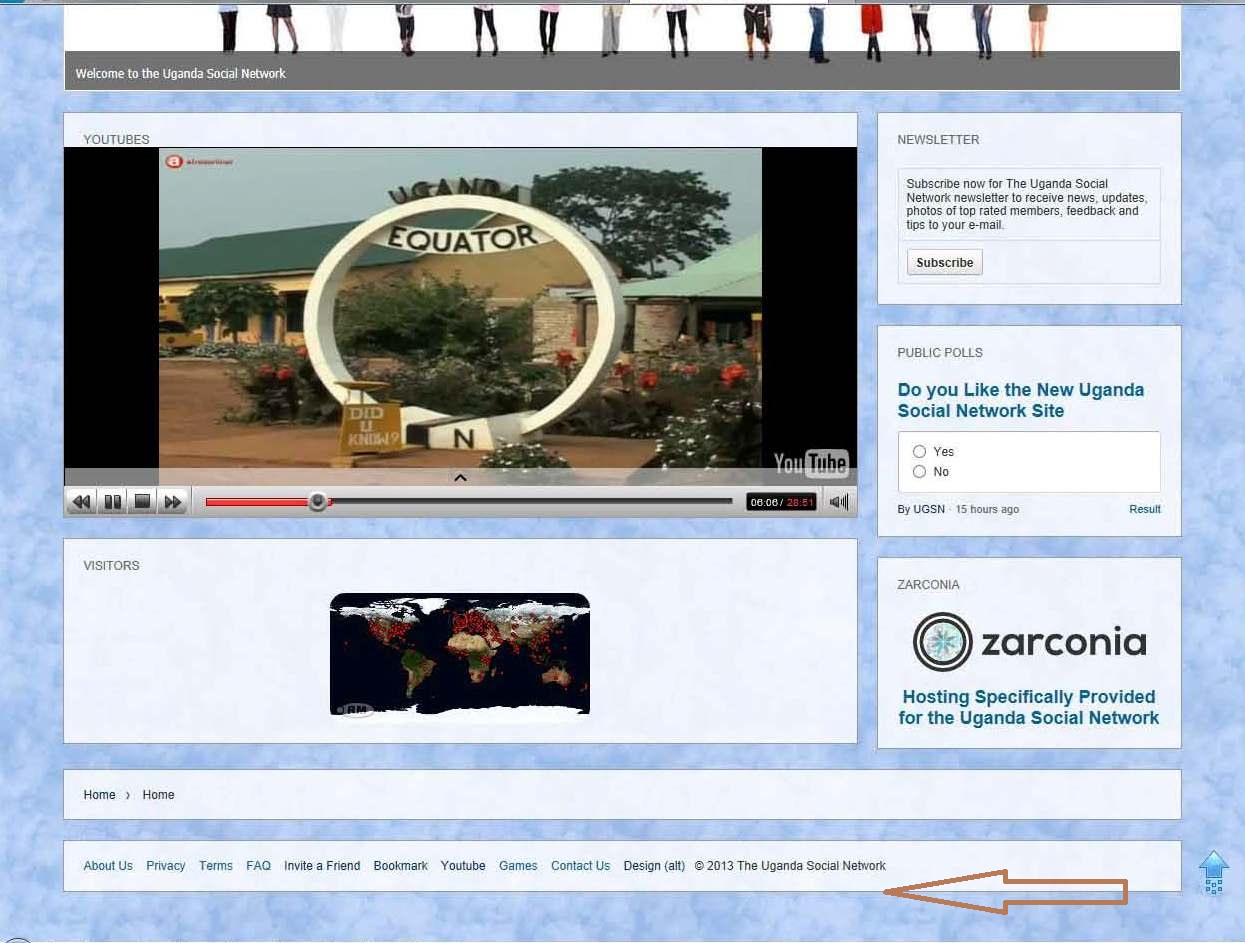Click the first Home breadcrumb
This screenshot has height=943, width=1245.
99,795
